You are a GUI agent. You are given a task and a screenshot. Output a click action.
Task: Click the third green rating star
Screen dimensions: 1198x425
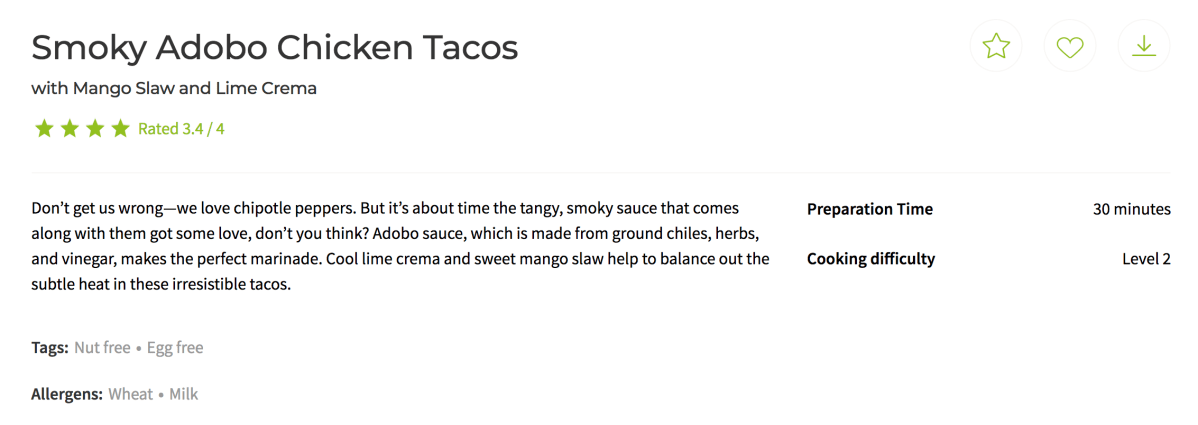pos(95,128)
